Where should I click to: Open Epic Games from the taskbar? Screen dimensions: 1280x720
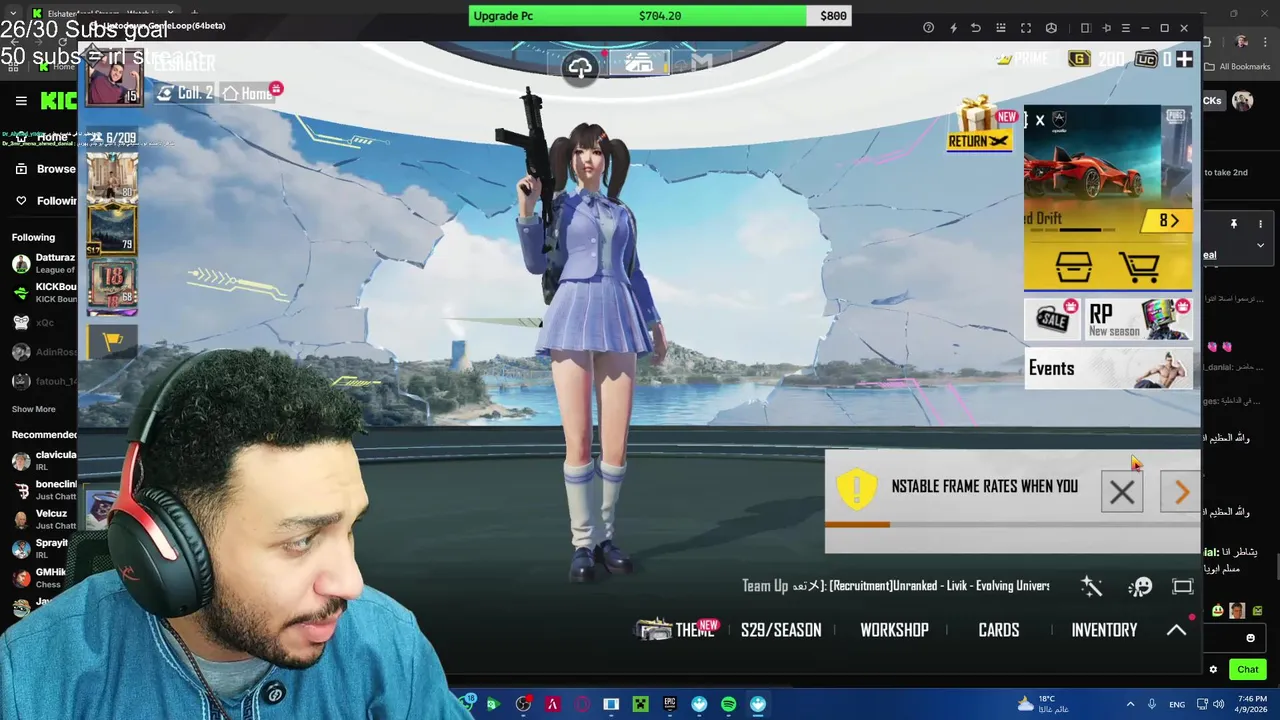(669, 704)
